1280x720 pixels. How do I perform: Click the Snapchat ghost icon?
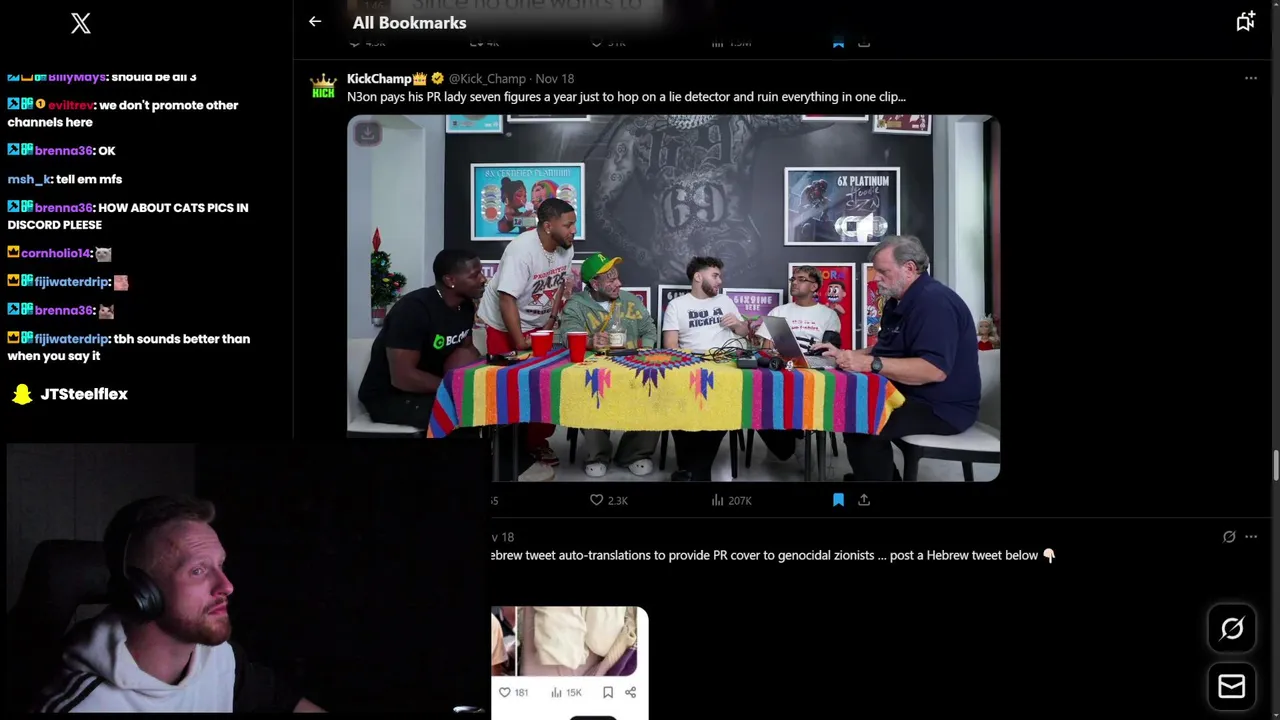click(22, 394)
